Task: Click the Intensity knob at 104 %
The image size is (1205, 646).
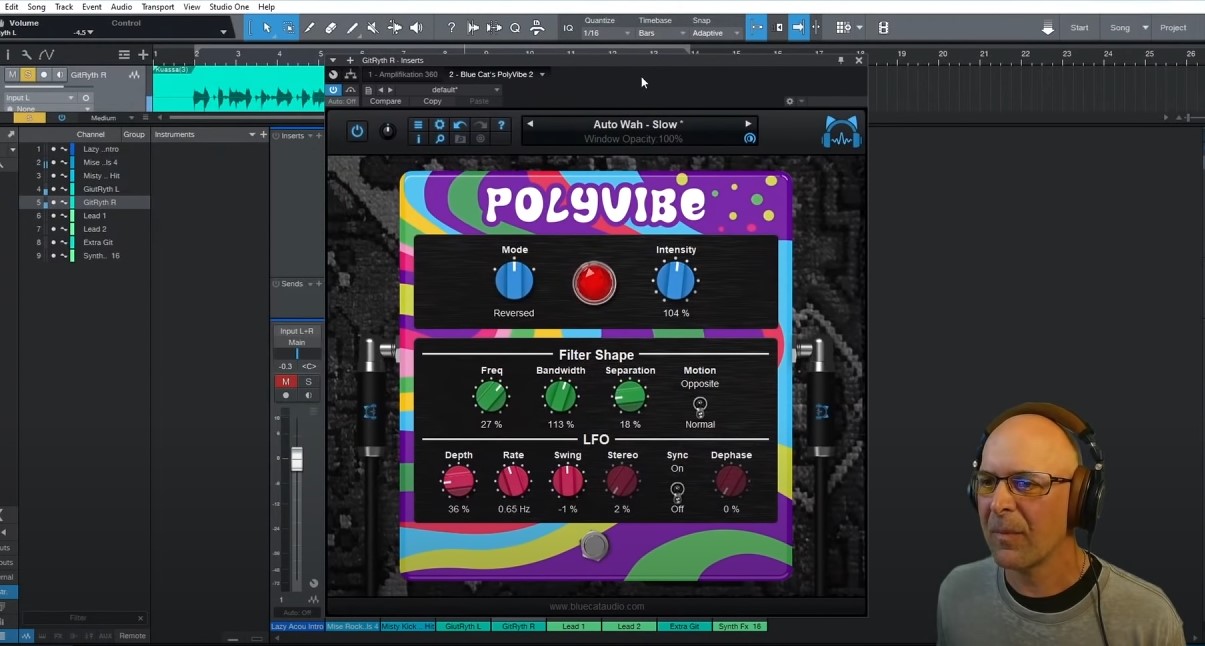Action: click(675, 281)
